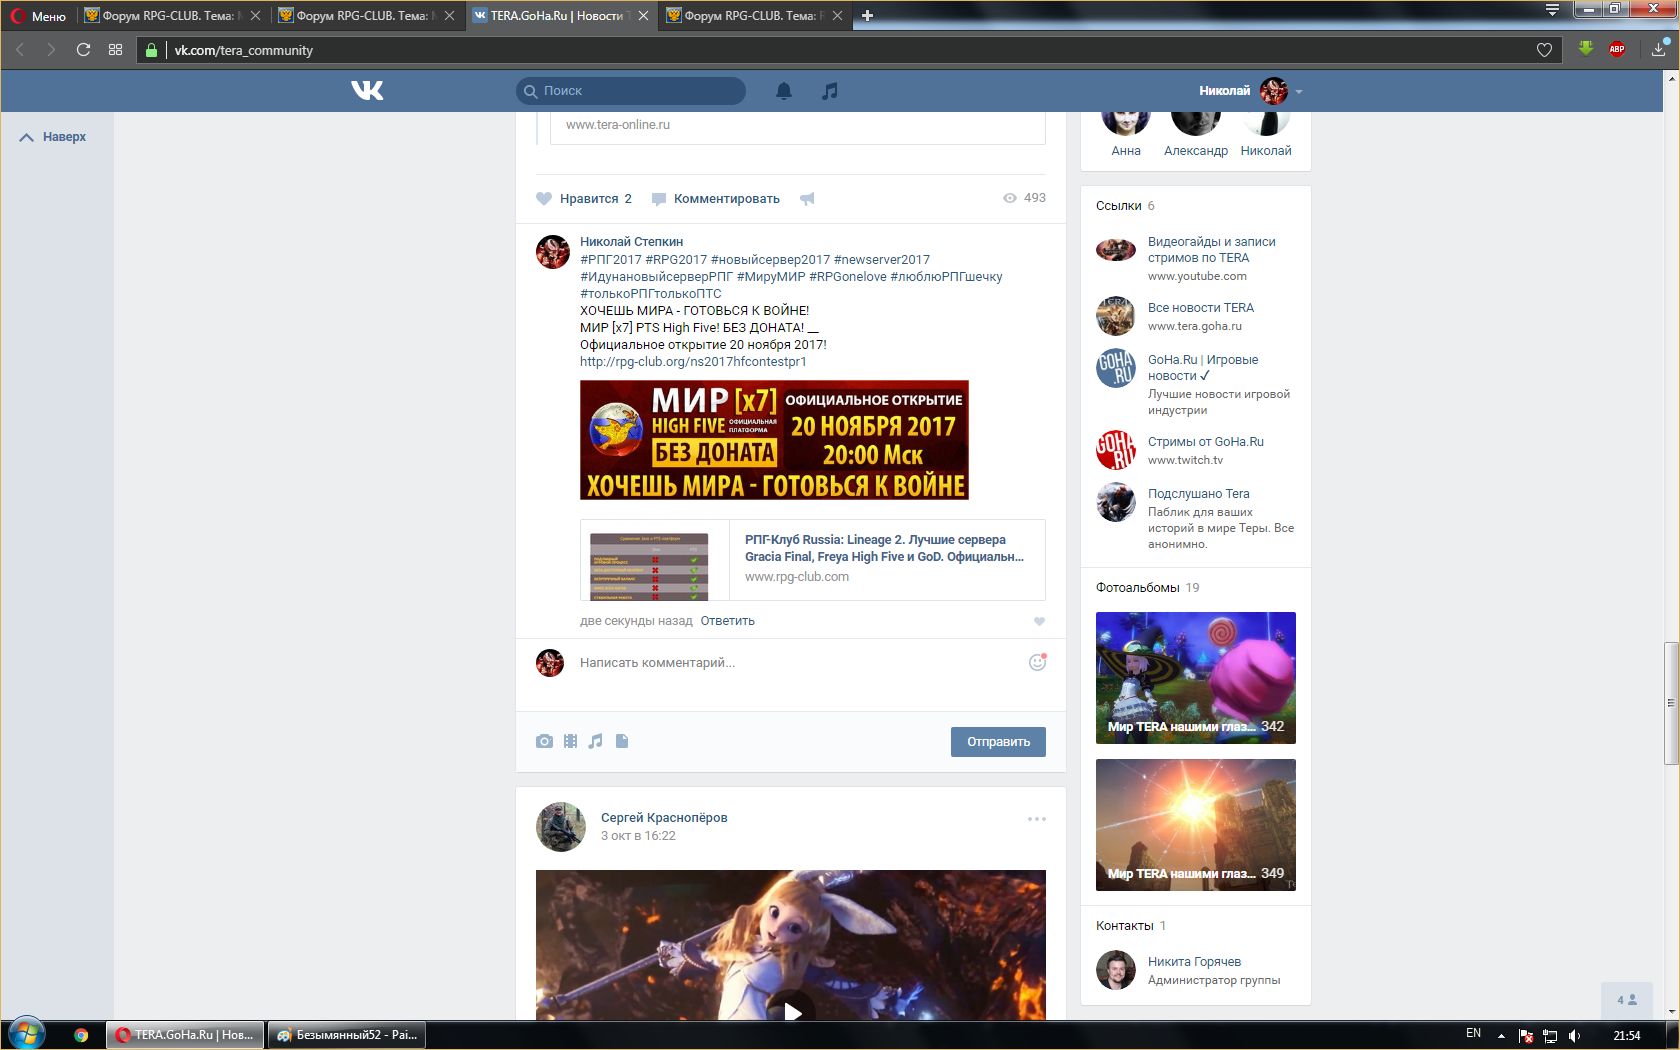This screenshot has height=1050, width=1680.
Task: Open the МИР x7 banner image
Action: click(x=774, y=440)
